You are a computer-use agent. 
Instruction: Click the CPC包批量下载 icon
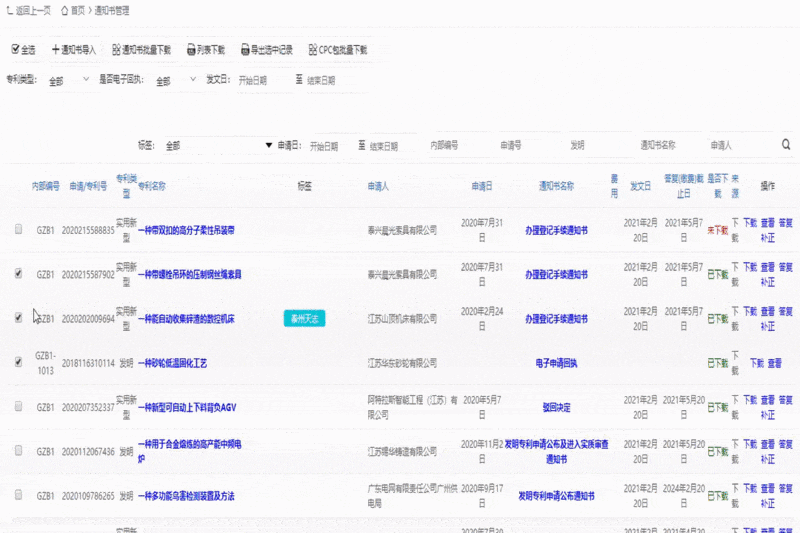click(x=312, y=49)
